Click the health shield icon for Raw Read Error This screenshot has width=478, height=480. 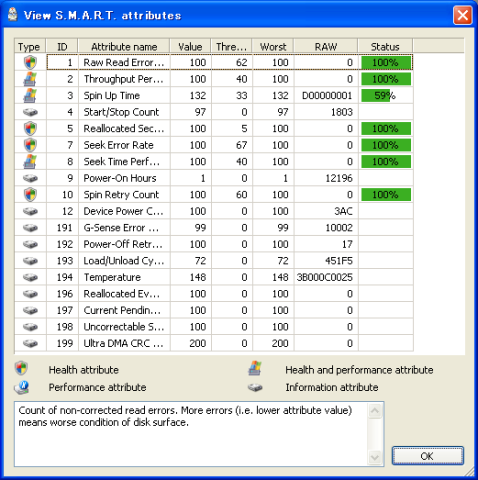30,63
